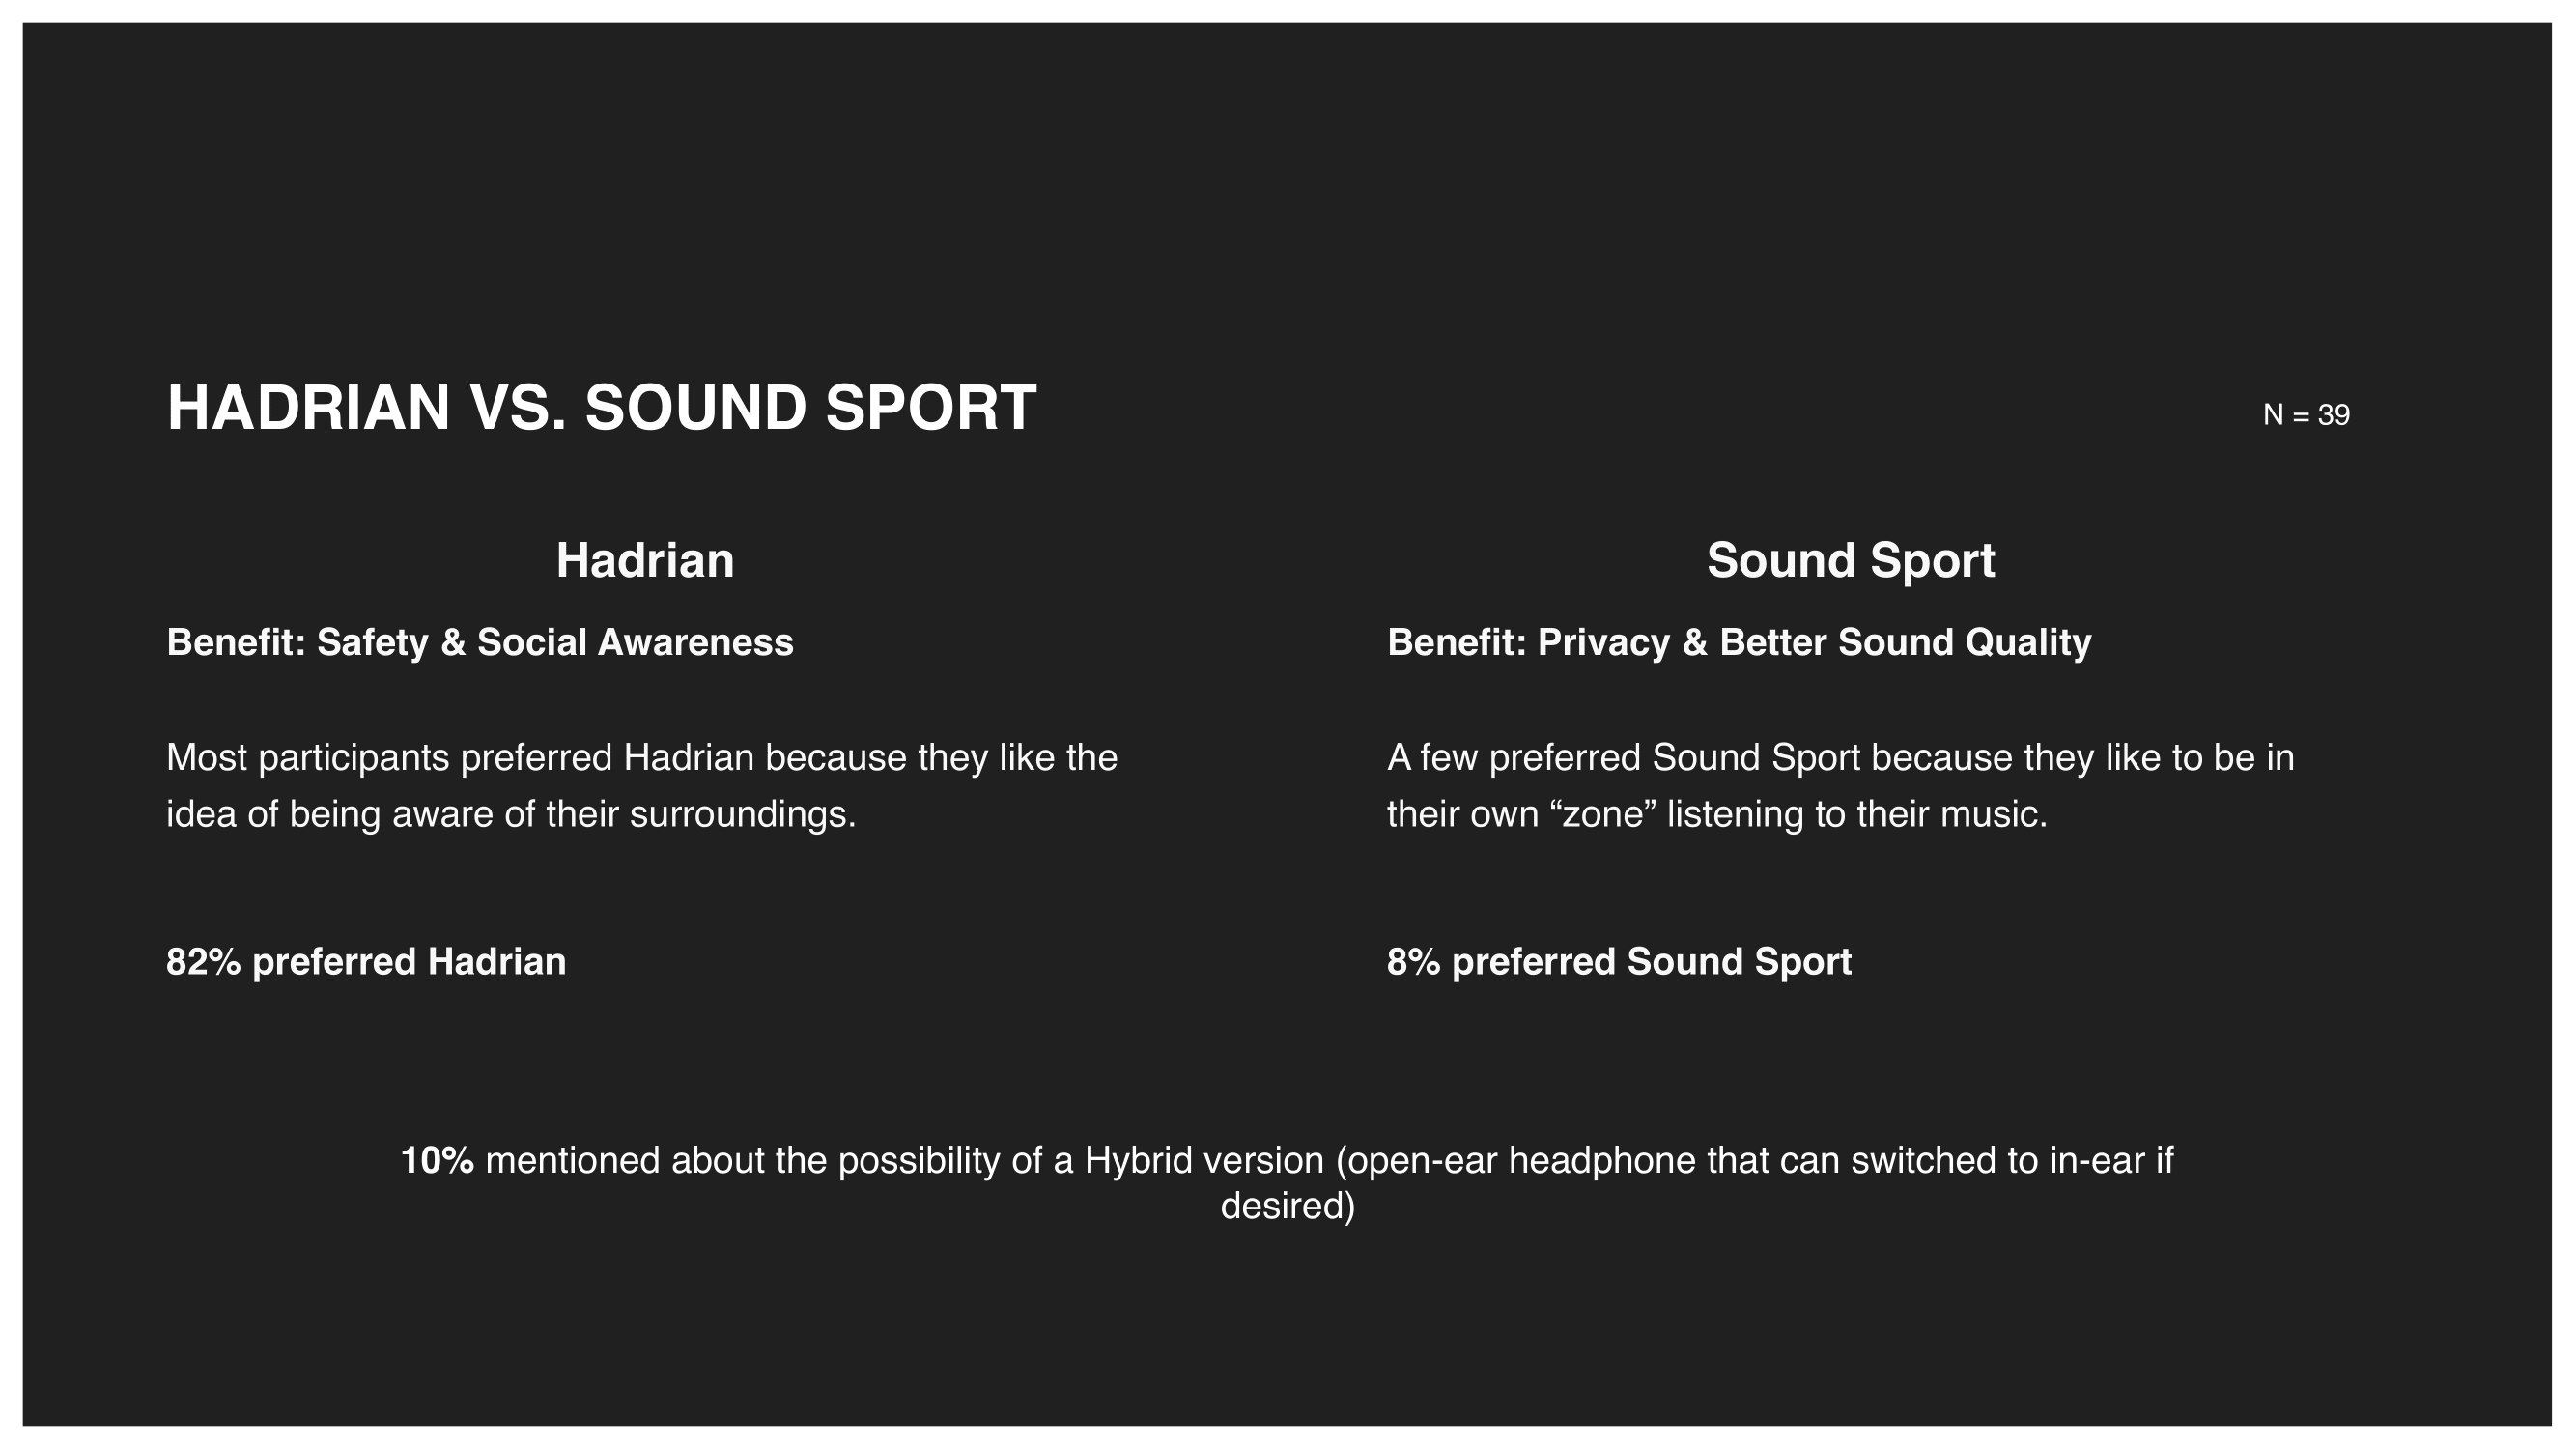Select Benefit: Privacy & Better Sound Quality text
Viewport: 2576px width, 1449px height.
click(1739, 642)
